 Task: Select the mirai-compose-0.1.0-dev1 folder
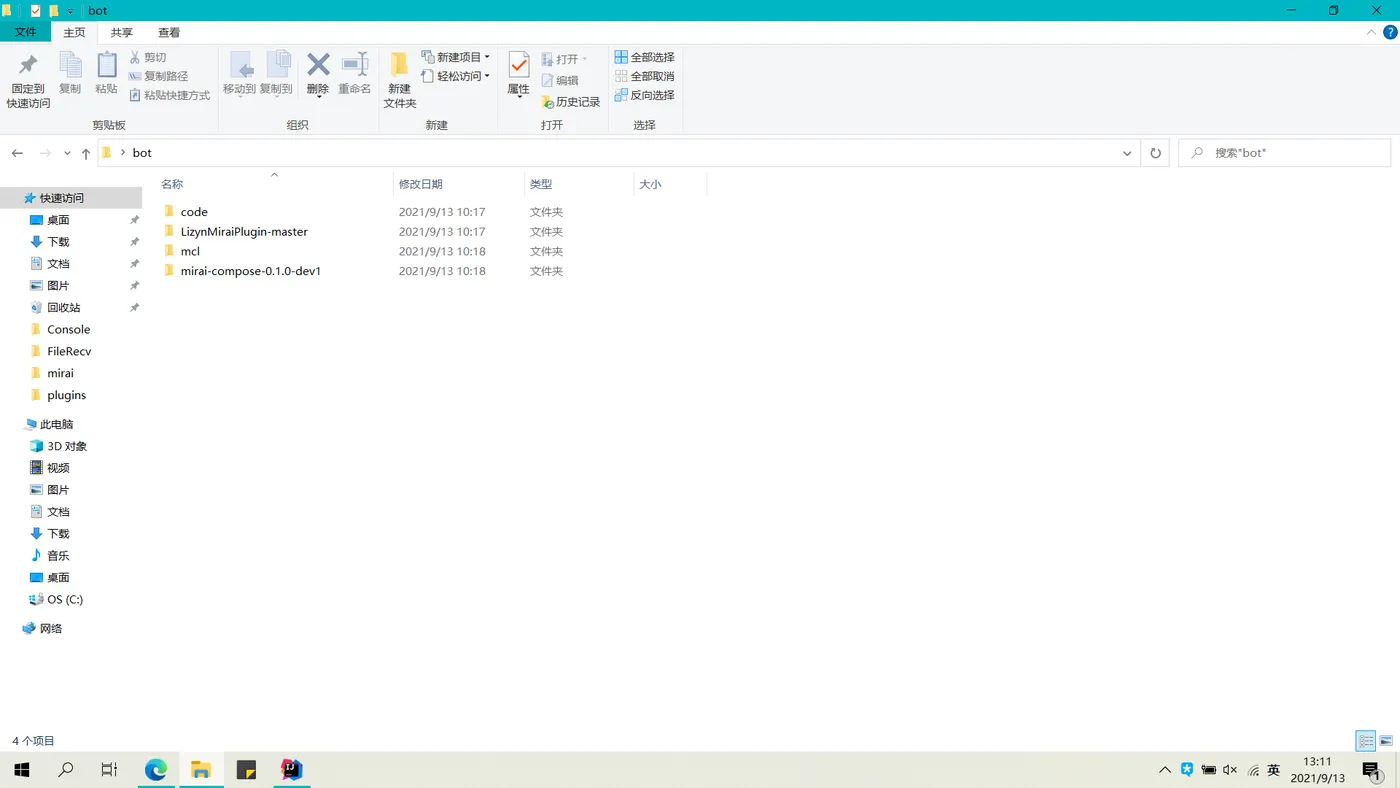tap(250, 271)
